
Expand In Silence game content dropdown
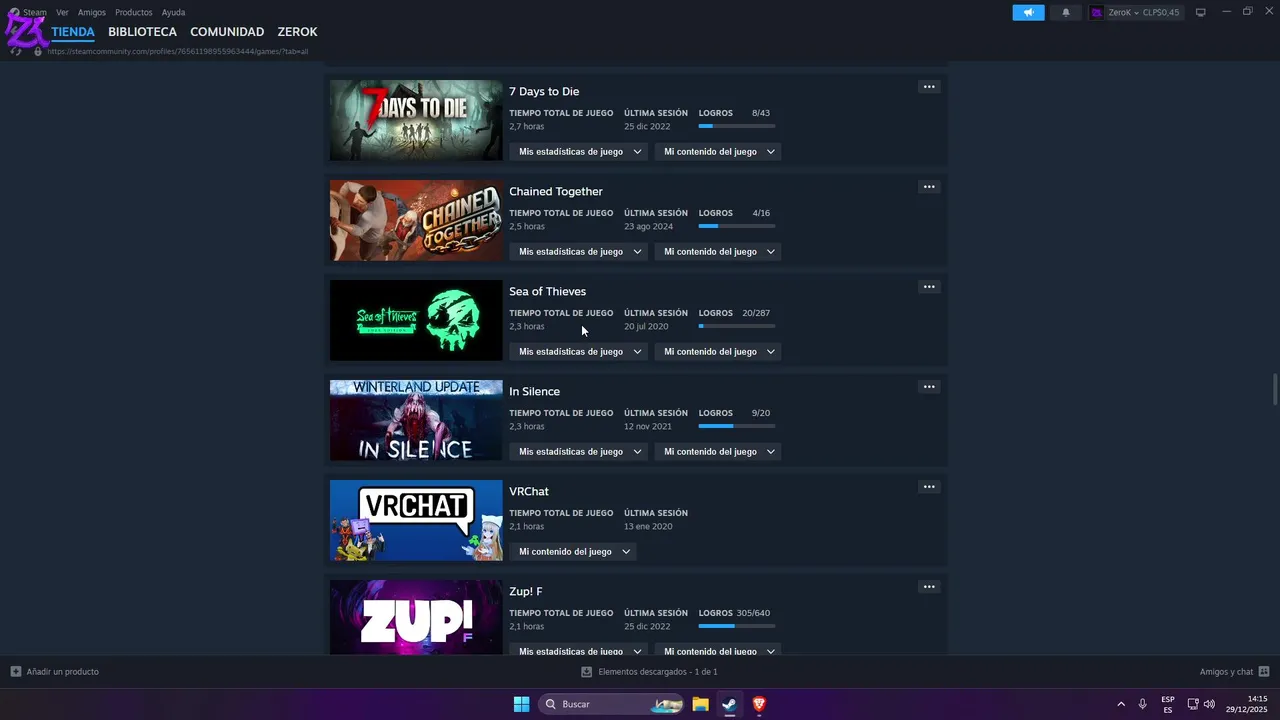coord(718,452)
